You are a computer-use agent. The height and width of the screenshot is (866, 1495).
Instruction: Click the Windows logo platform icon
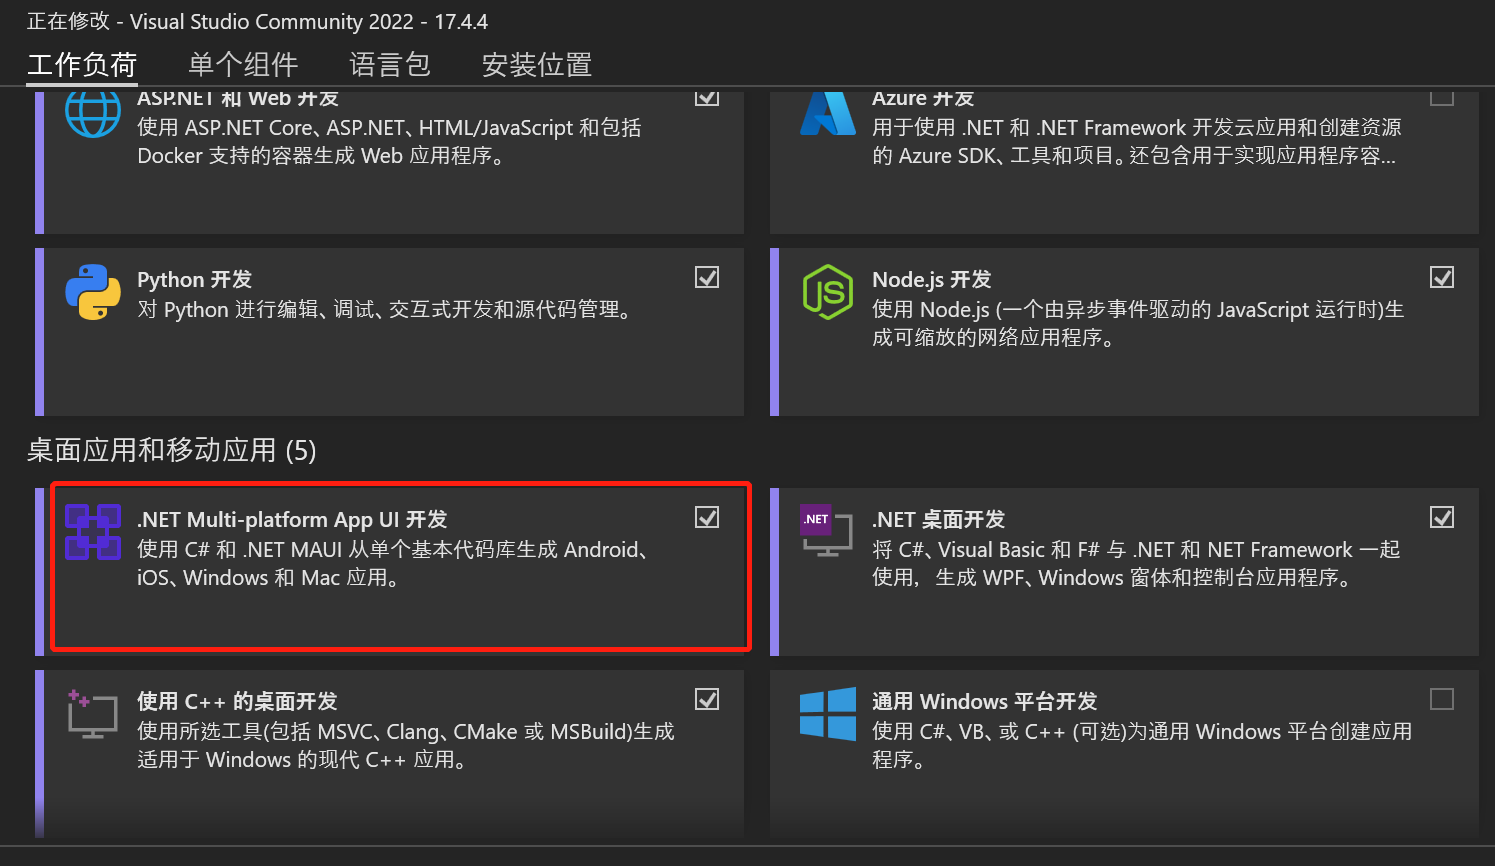[828, 713]
